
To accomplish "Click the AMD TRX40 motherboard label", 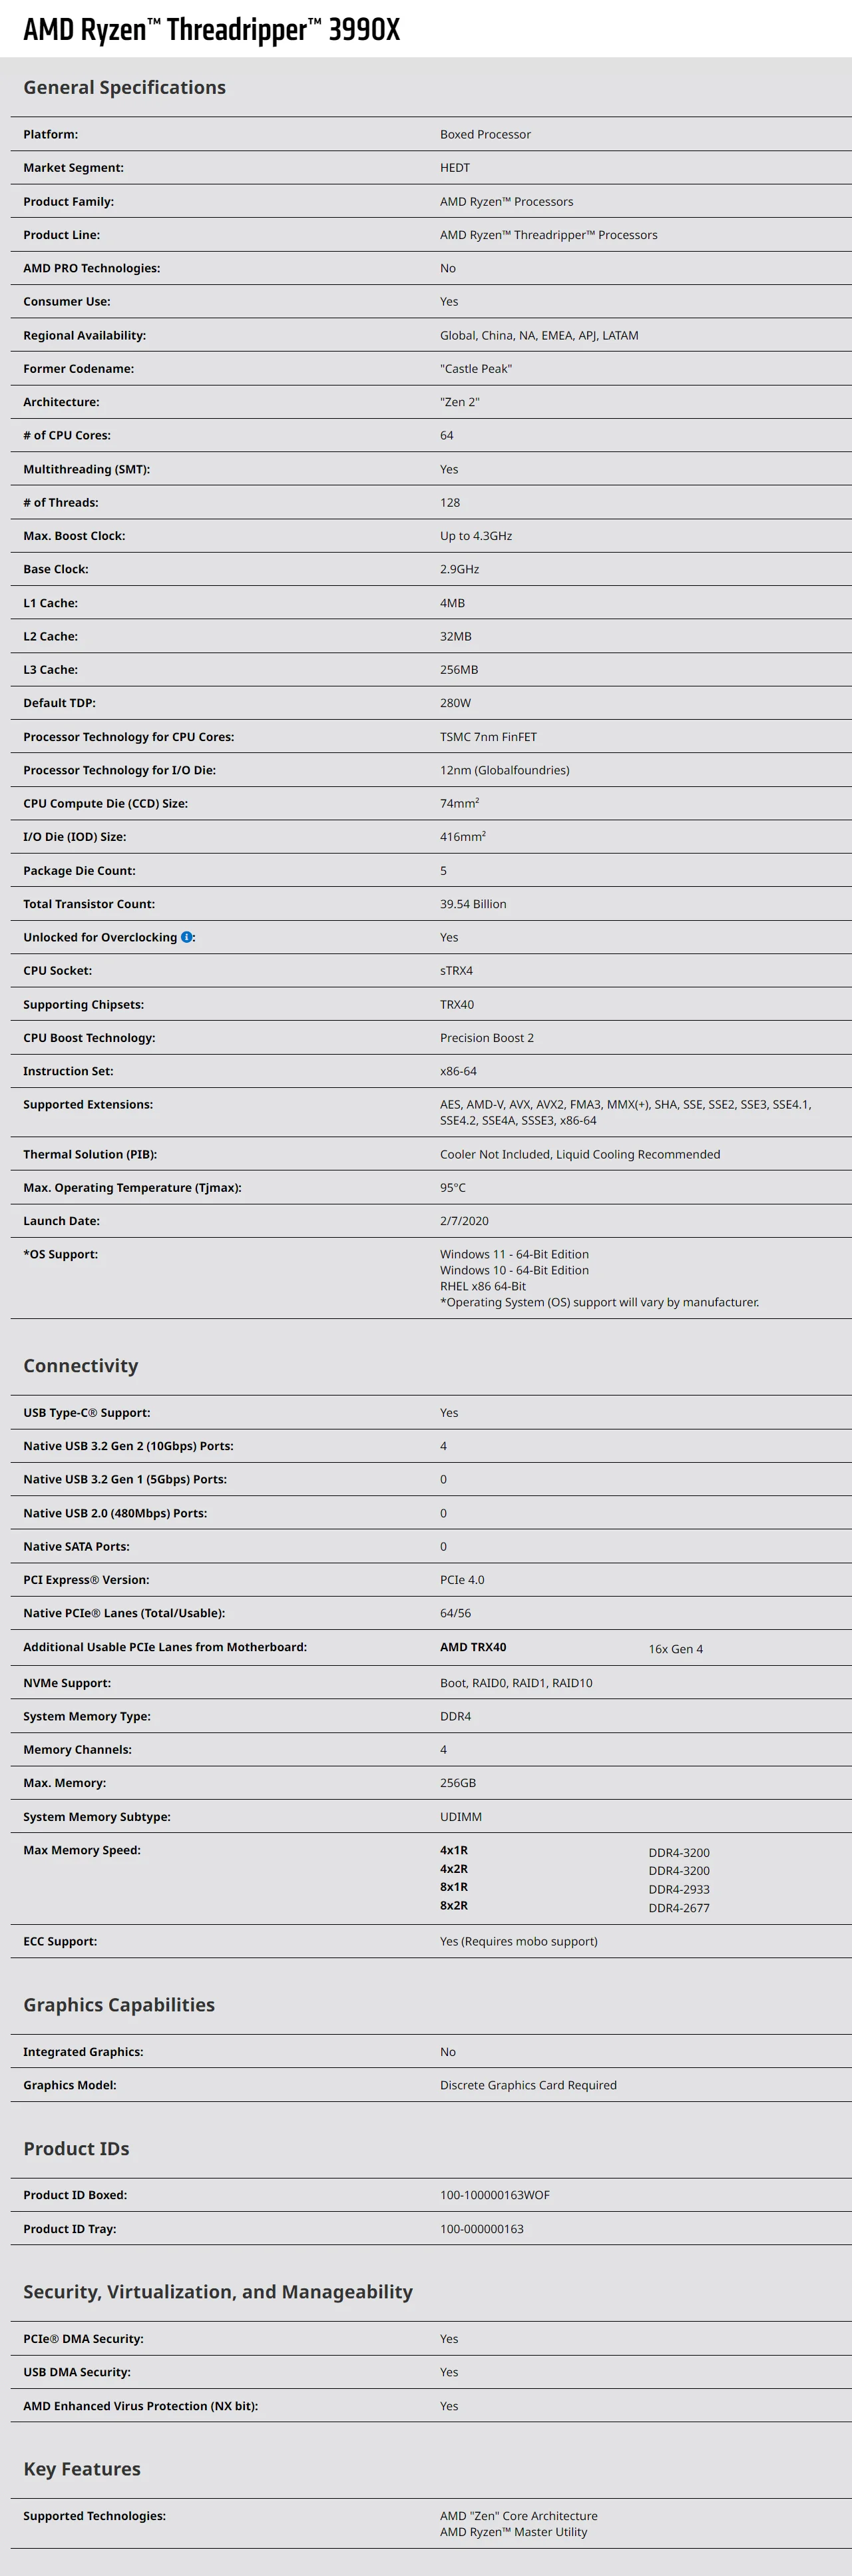I will point(473,1646).
